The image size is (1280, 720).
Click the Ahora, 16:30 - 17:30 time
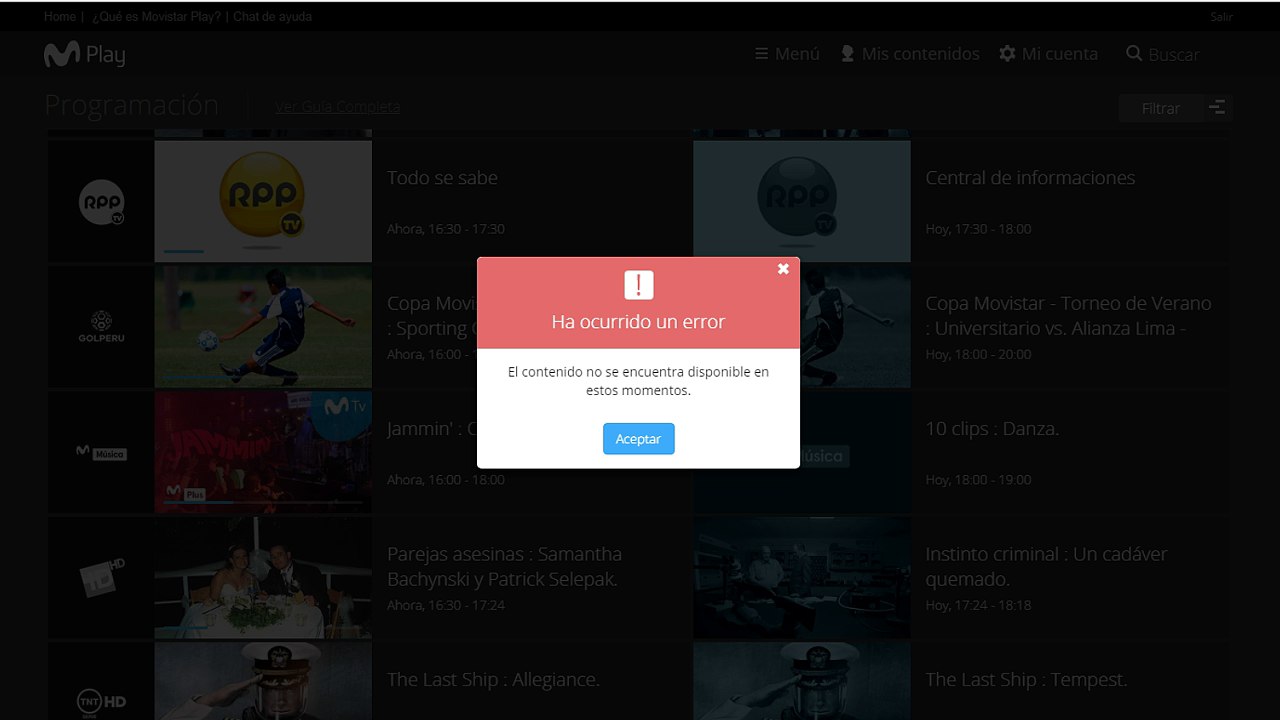pos(446,229)
